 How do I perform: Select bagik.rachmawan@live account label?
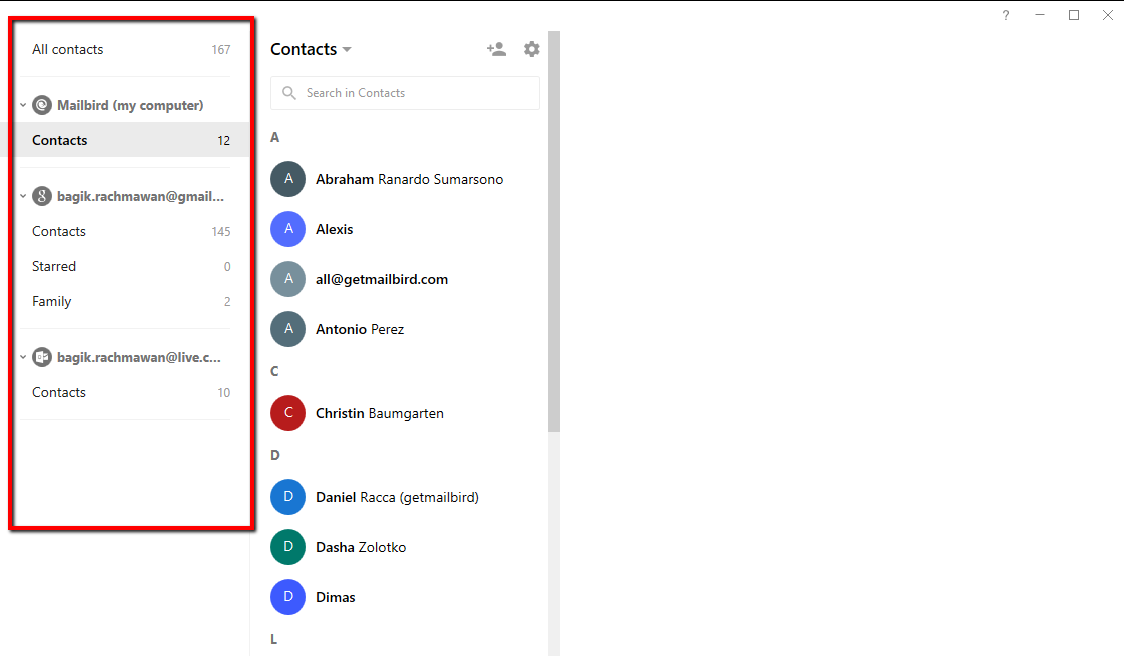[x=139, y=357]
